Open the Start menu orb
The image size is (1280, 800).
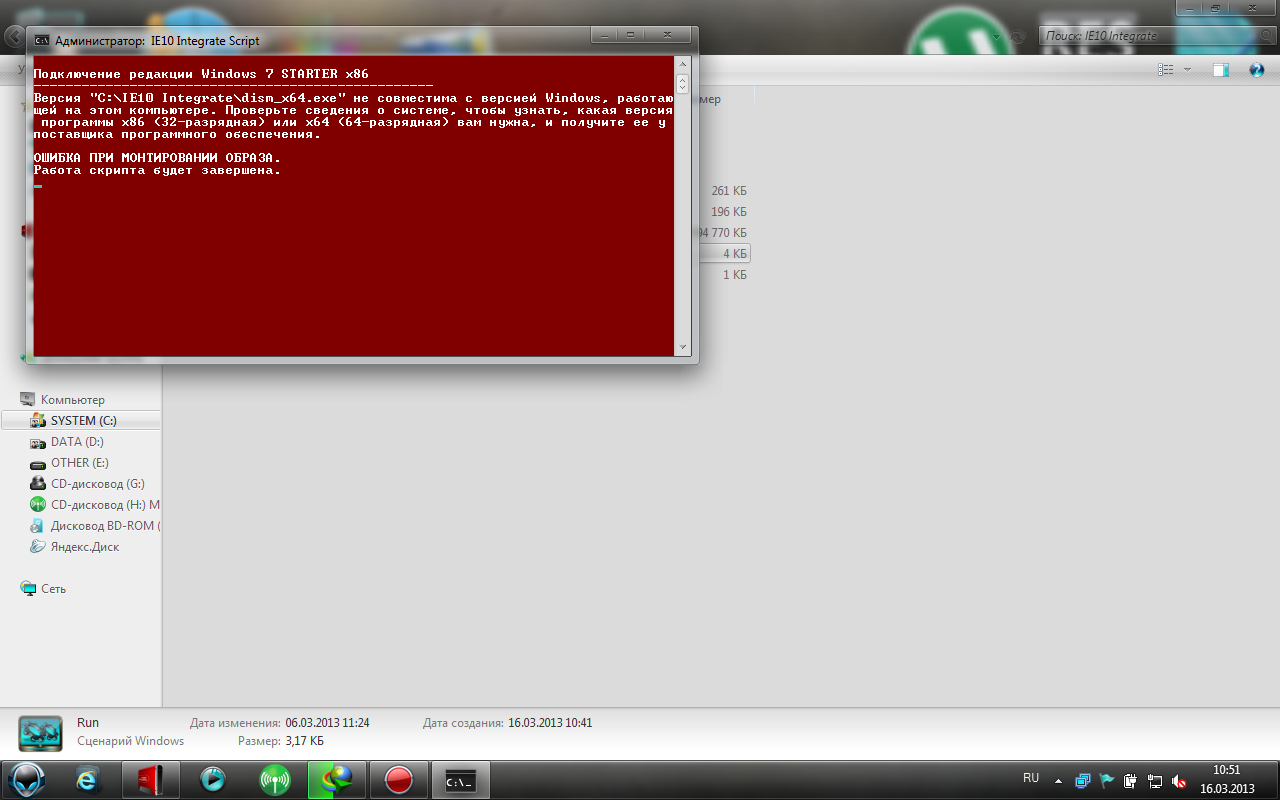tap(29, 779)
